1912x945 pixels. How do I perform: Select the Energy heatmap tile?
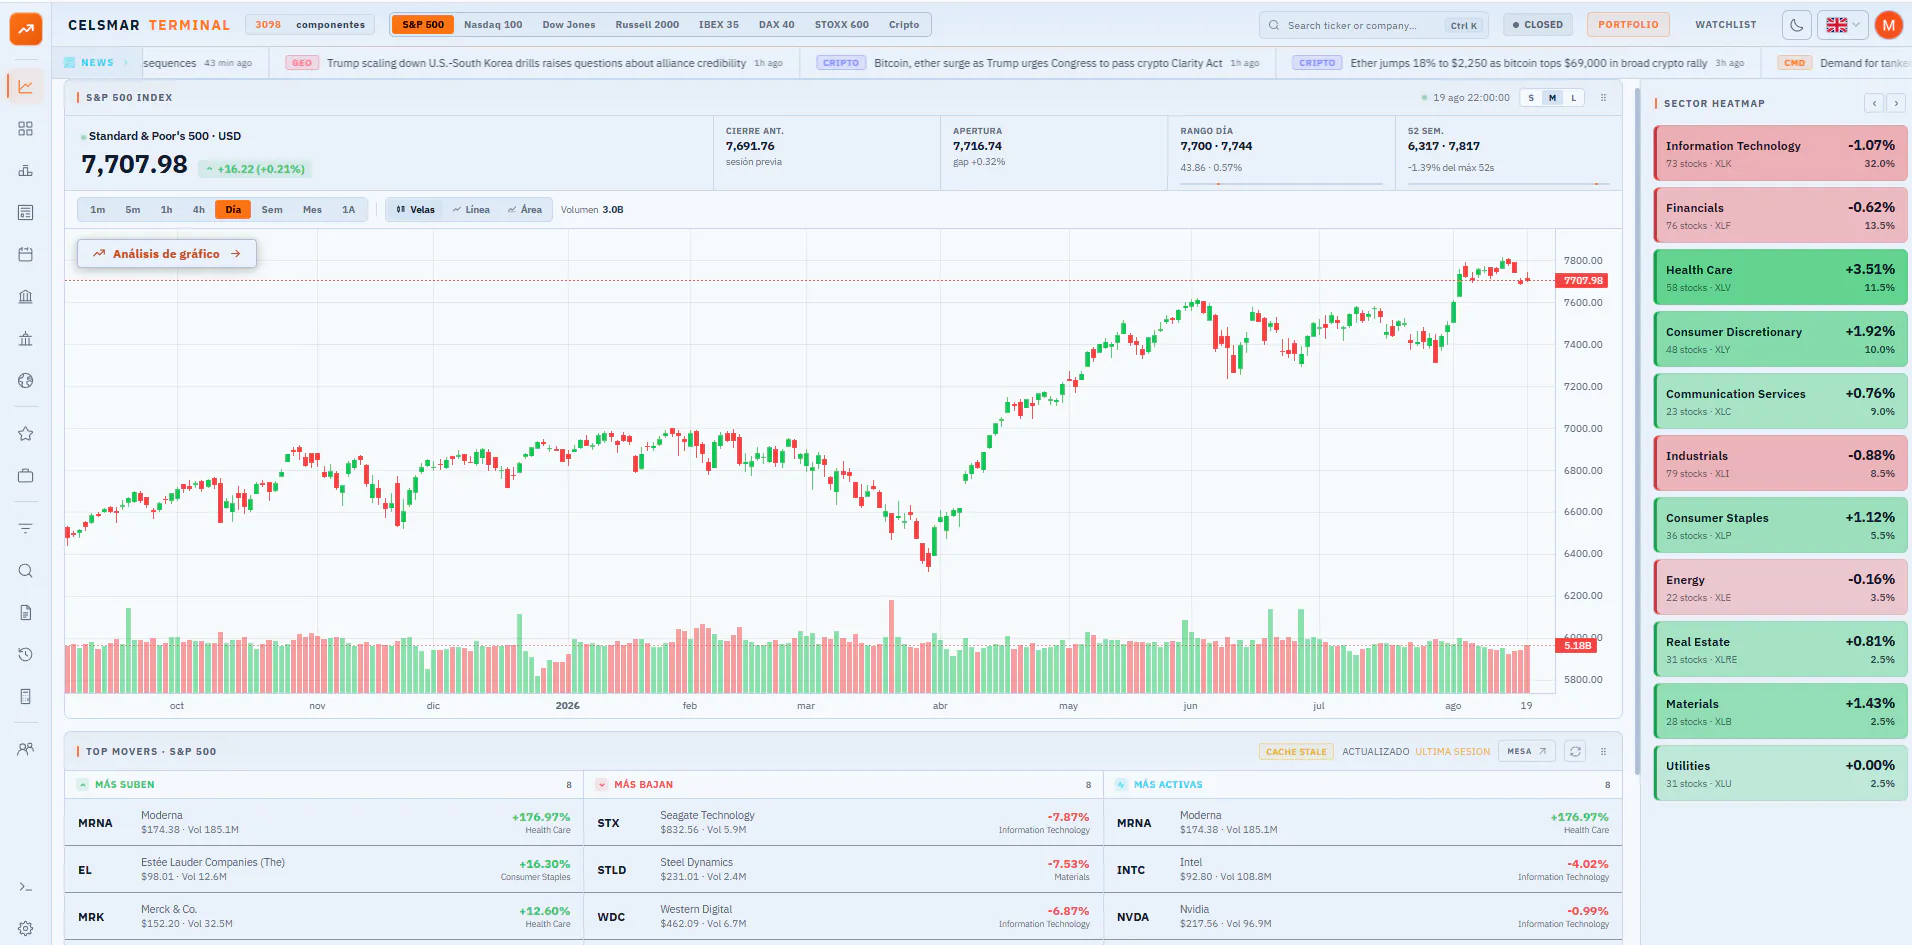click(x=1780, y=587)
